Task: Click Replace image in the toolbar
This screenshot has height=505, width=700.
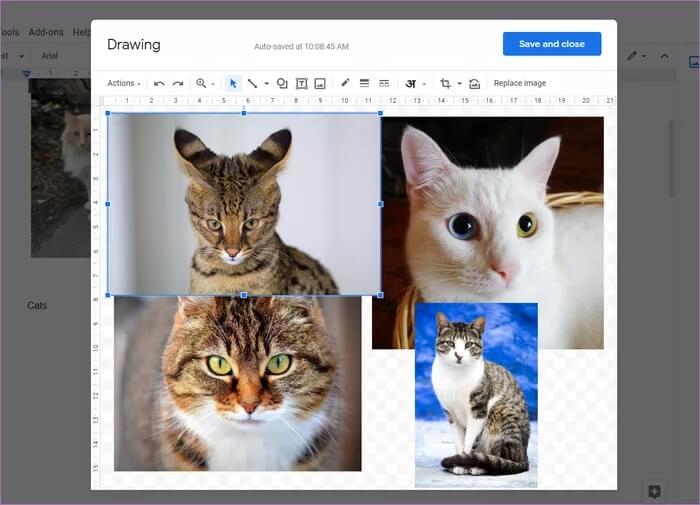Action: tap(520, 83)
